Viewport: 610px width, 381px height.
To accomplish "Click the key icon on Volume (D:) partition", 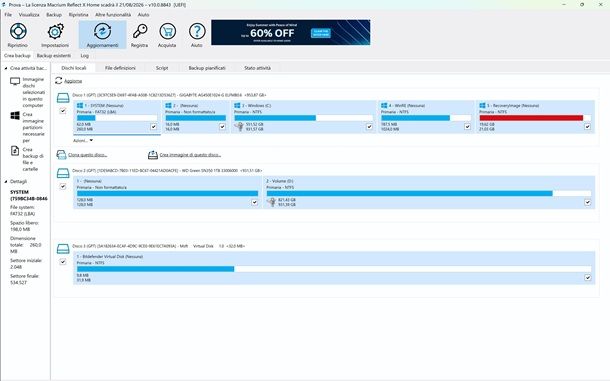I will click(272, 202).
